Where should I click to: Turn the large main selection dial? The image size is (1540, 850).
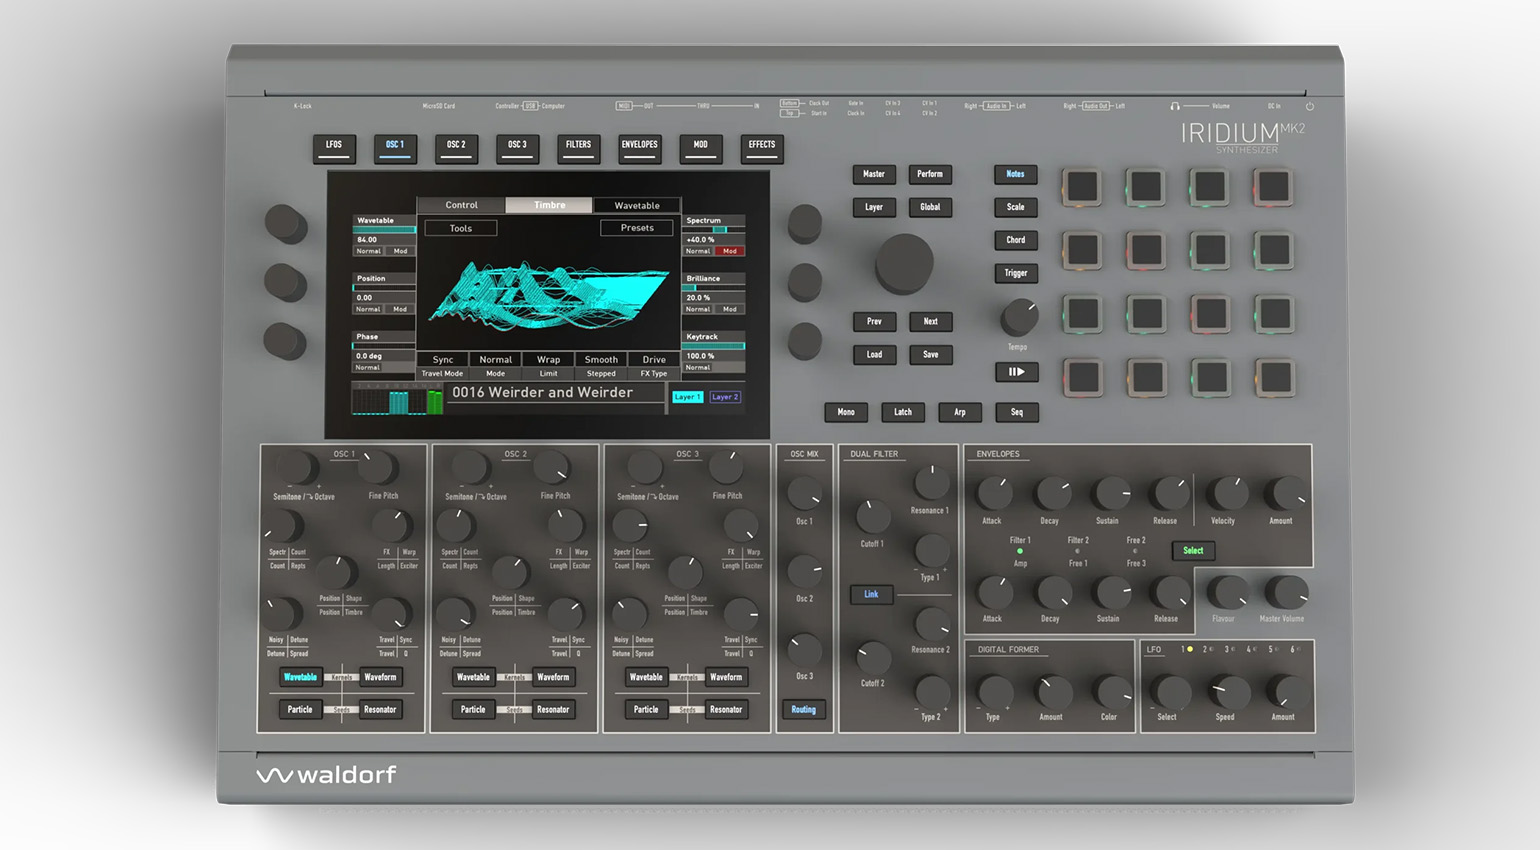point(904,263)
